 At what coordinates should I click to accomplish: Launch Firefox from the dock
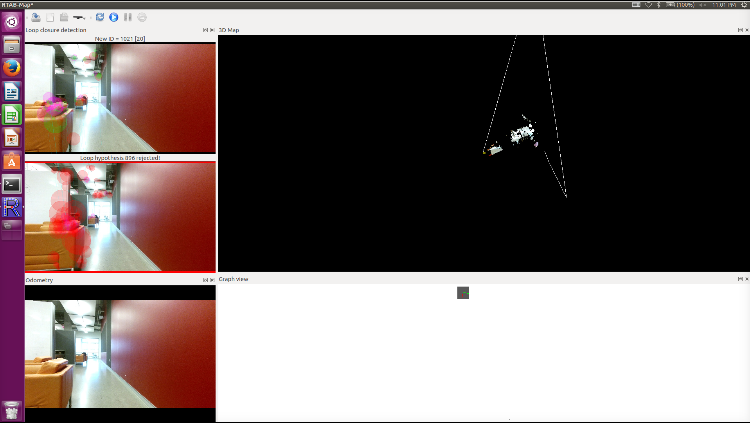click(12, 68)
